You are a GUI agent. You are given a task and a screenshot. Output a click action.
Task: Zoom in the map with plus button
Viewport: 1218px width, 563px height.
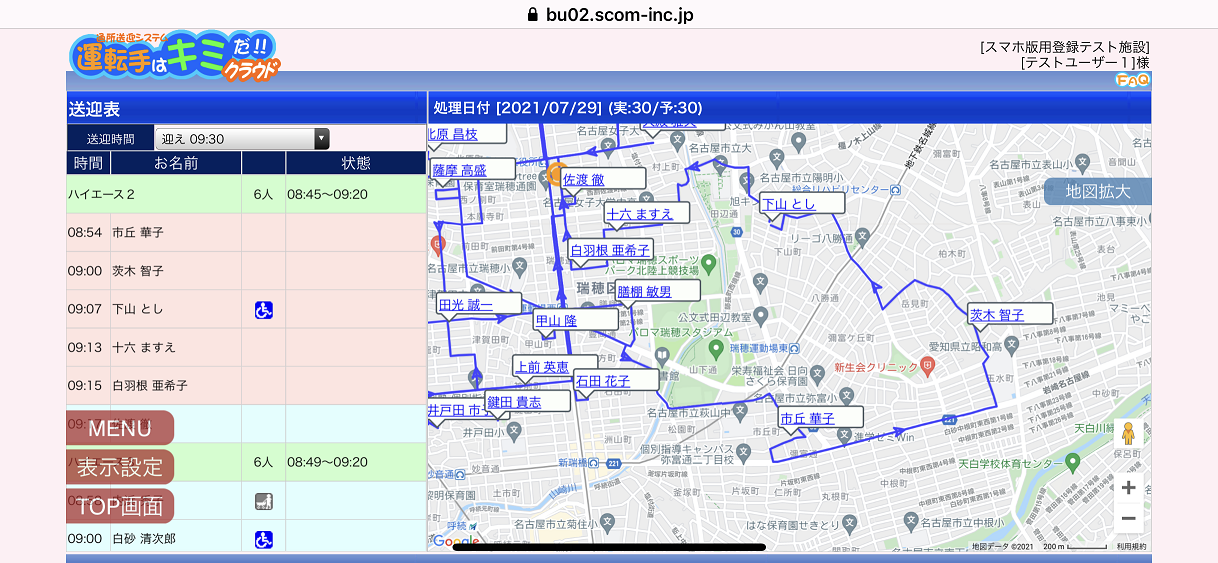[x=1129, y=488]
